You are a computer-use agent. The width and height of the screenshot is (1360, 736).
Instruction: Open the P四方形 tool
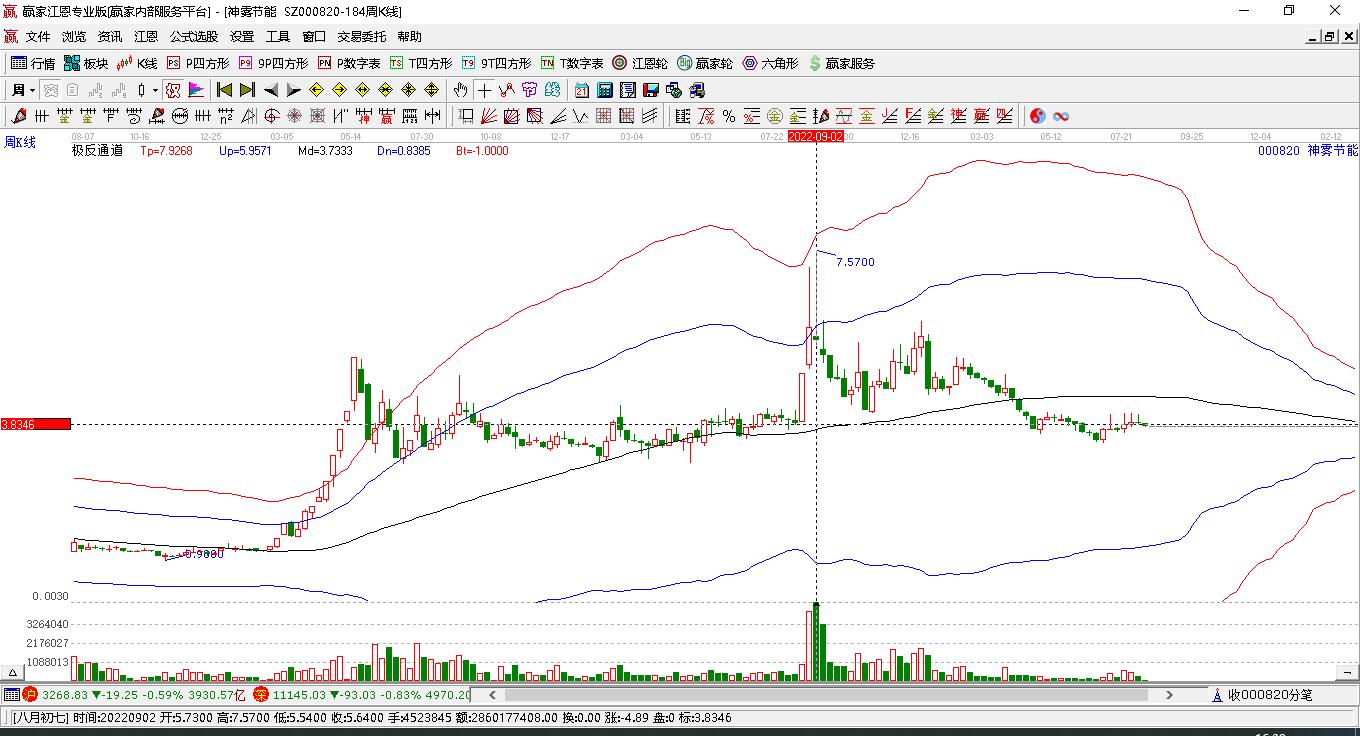pyautogui.click(x=197, y=63)
